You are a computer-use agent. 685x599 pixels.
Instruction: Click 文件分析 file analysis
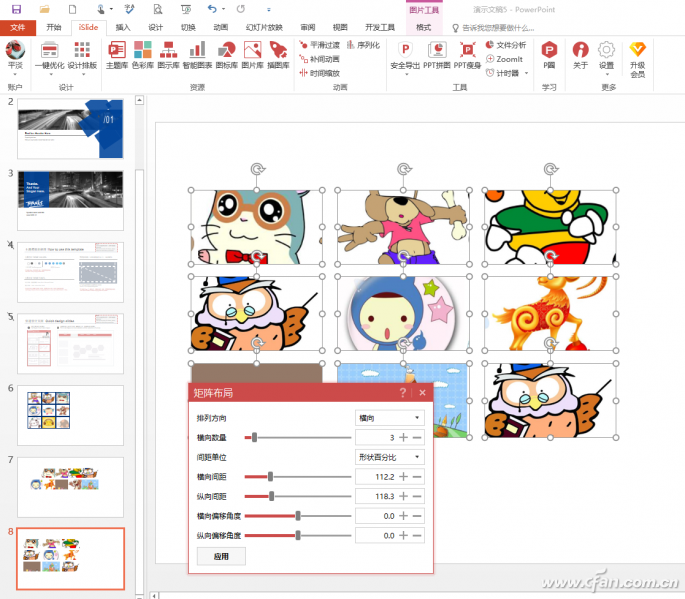pos(506,45)
